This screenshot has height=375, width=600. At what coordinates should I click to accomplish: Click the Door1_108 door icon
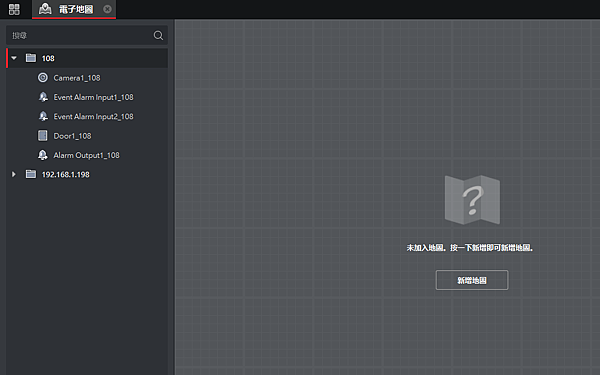pyautogui.click(x=42, y=135)
